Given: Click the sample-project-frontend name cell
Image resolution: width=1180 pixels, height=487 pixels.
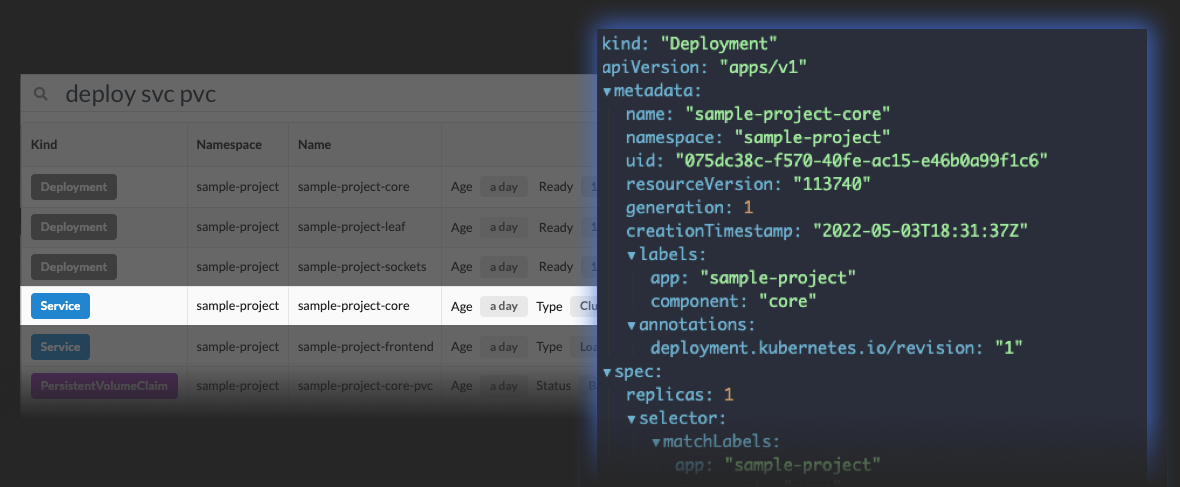Looking at the screenshot, I should pyautogui.click(x=365, y=347).
